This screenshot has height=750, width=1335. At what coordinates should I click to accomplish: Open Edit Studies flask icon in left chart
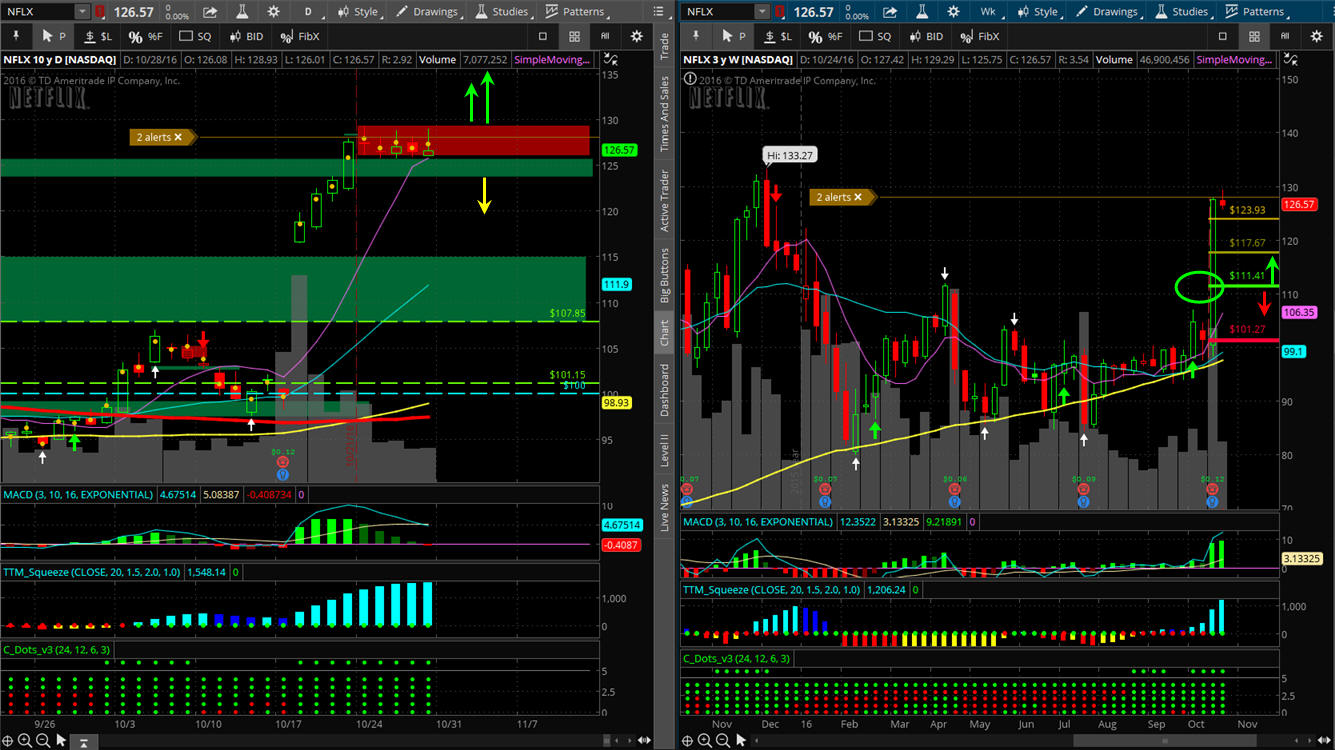[241, 12]
